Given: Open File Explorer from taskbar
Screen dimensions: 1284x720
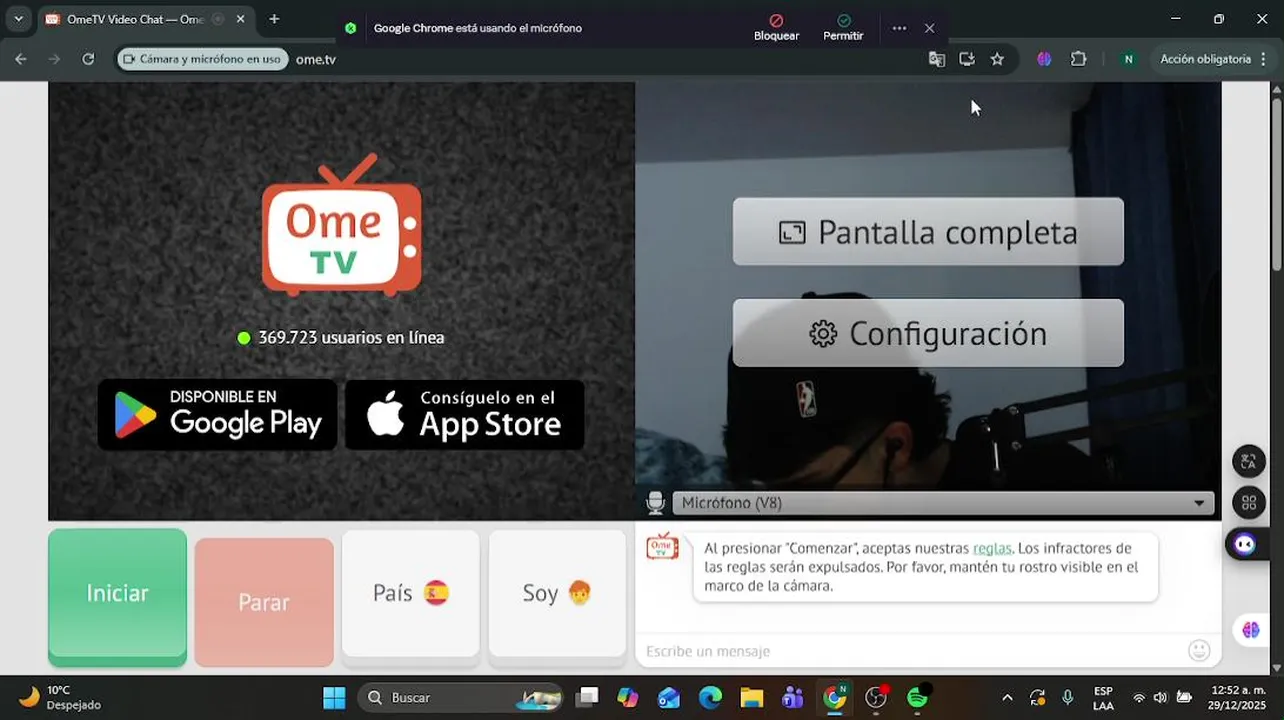Looking at the screenshot, I should tap(751, 697).
